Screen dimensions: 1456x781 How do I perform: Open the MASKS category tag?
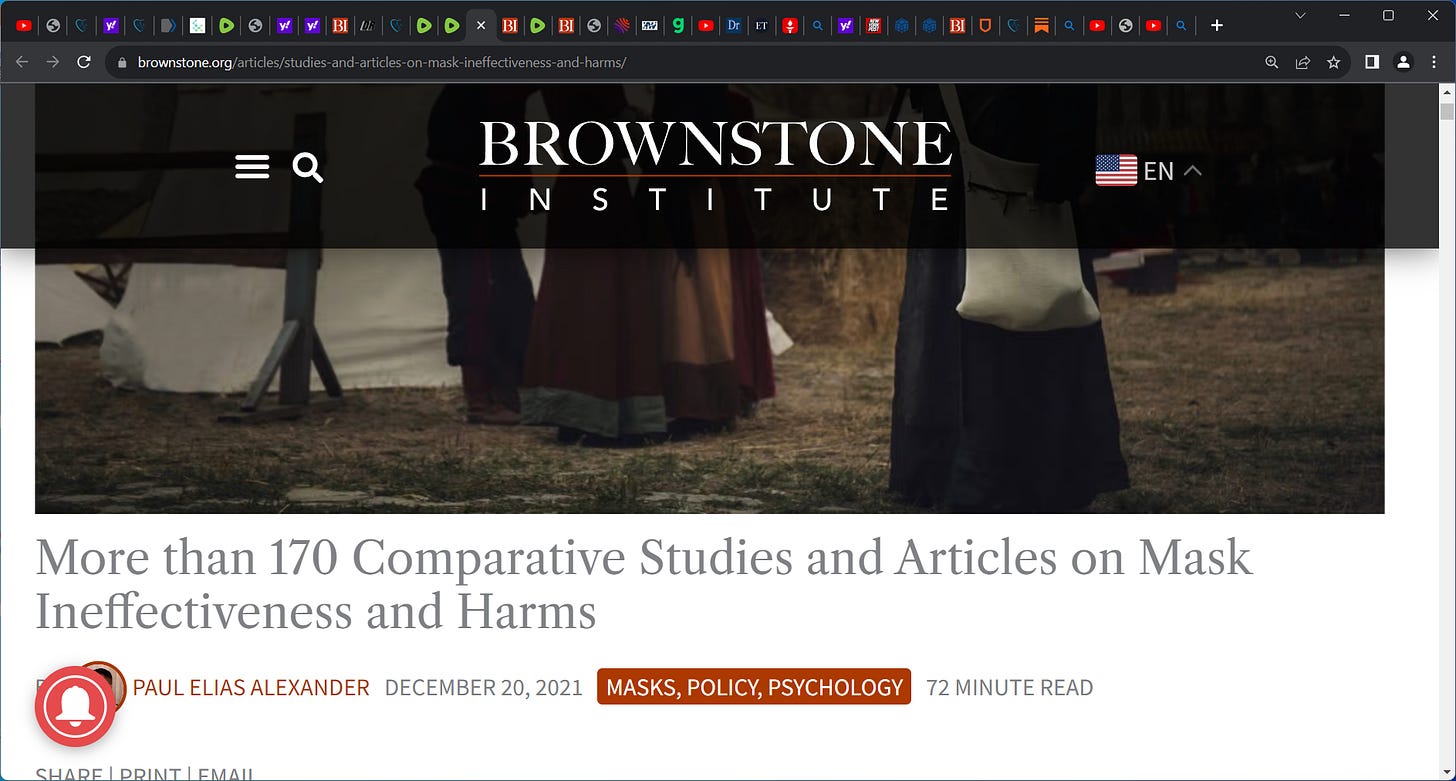click(640, 687)
